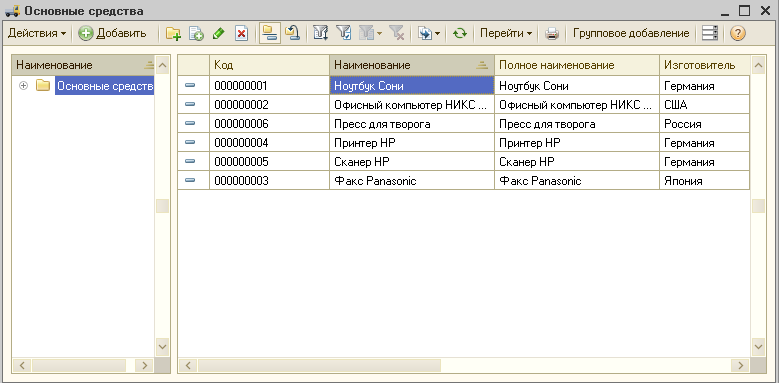Click the Изготовитель column header
The image size is (779, 383).
click(704, 65)
